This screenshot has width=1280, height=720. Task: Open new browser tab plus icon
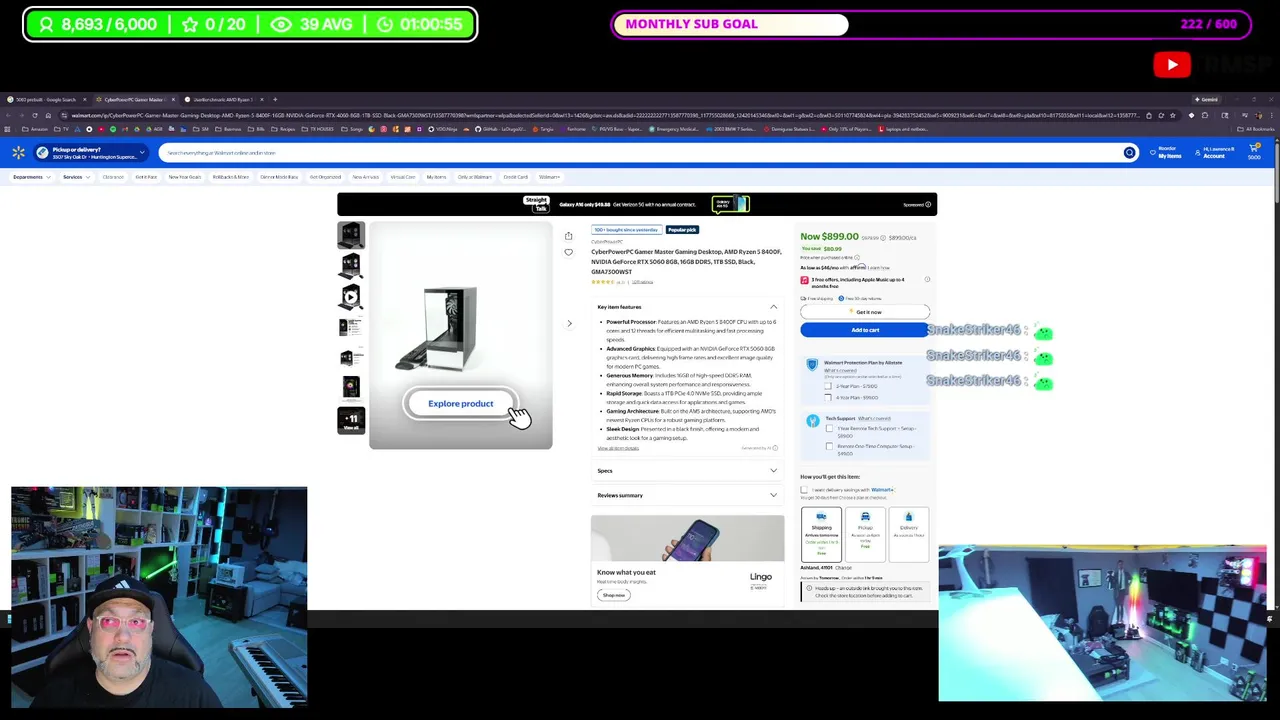(x=275, y=99)
